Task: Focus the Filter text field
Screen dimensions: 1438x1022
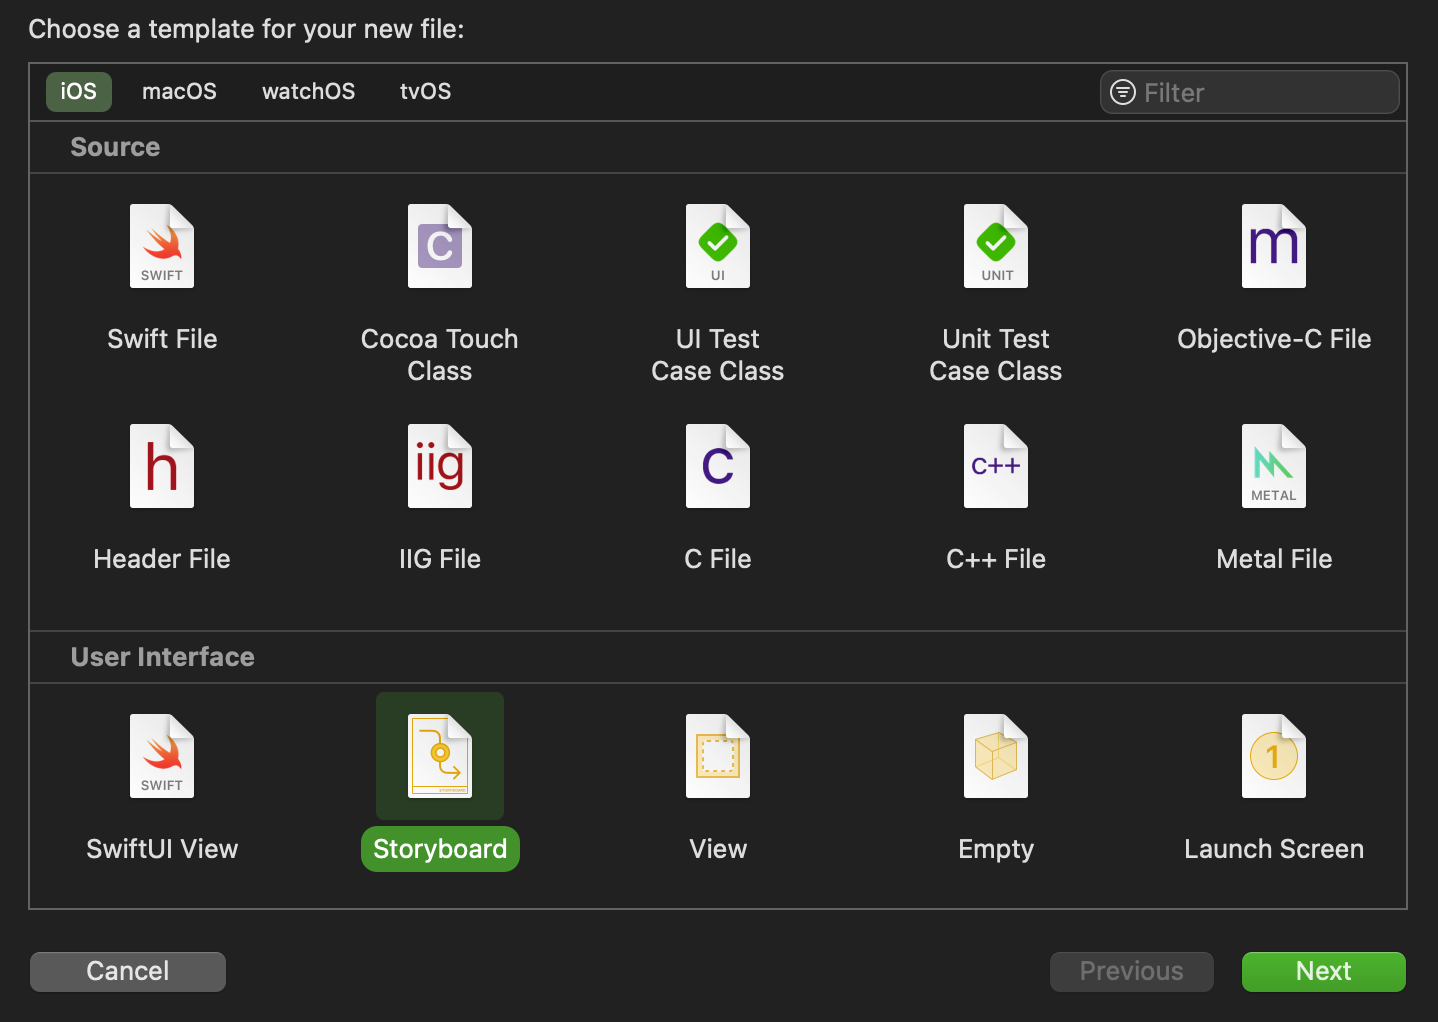Action: [1250, 92]
